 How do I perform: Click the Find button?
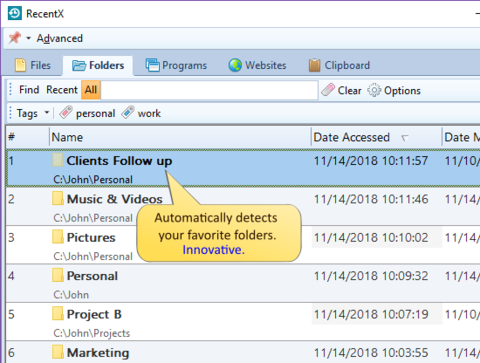click(29, 90)
